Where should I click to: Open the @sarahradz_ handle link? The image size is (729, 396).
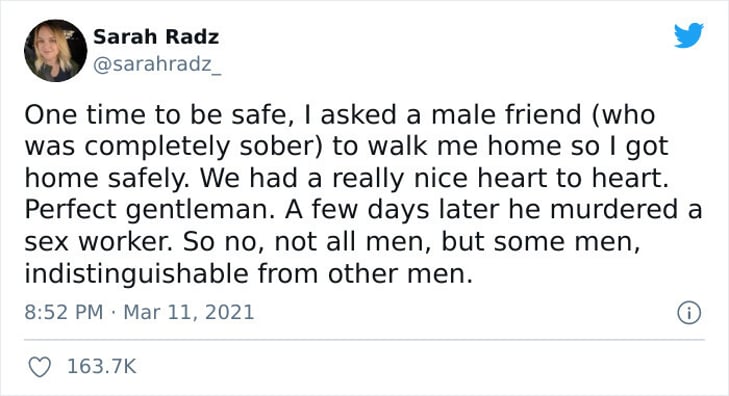pyautogui.click(x=157, y=64)
